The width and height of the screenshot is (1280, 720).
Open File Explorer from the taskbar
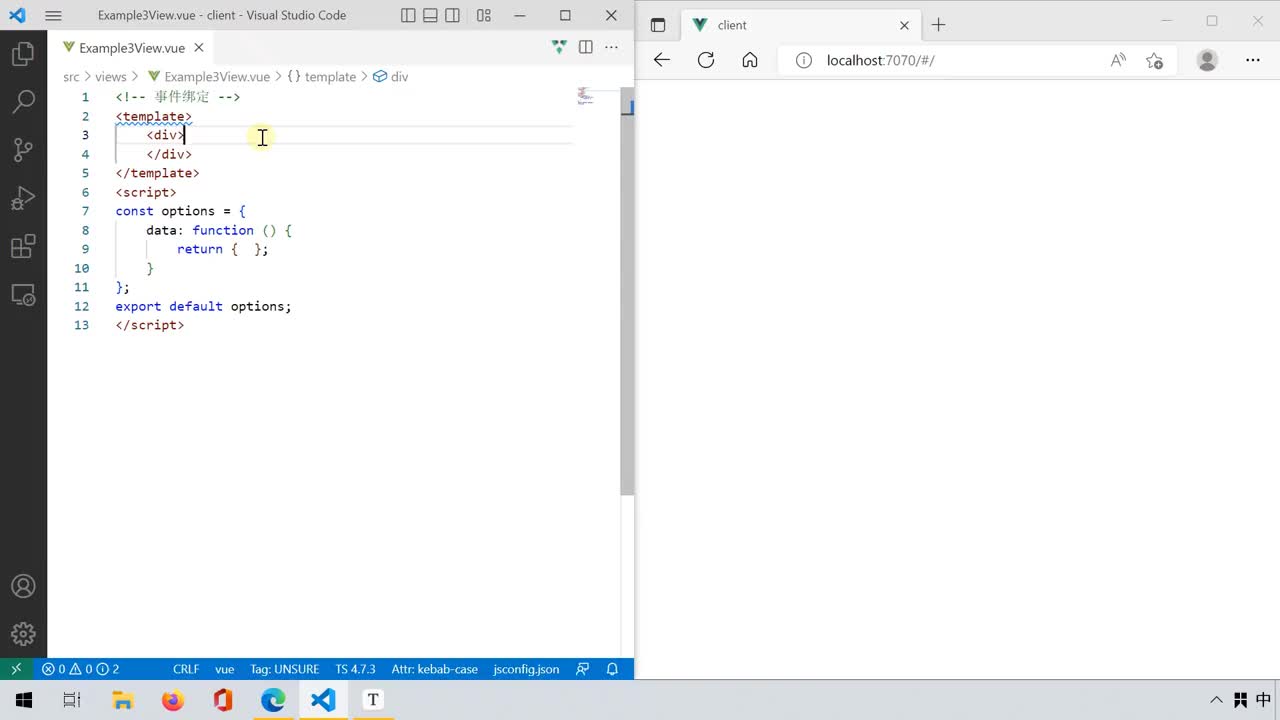(122, 700)
